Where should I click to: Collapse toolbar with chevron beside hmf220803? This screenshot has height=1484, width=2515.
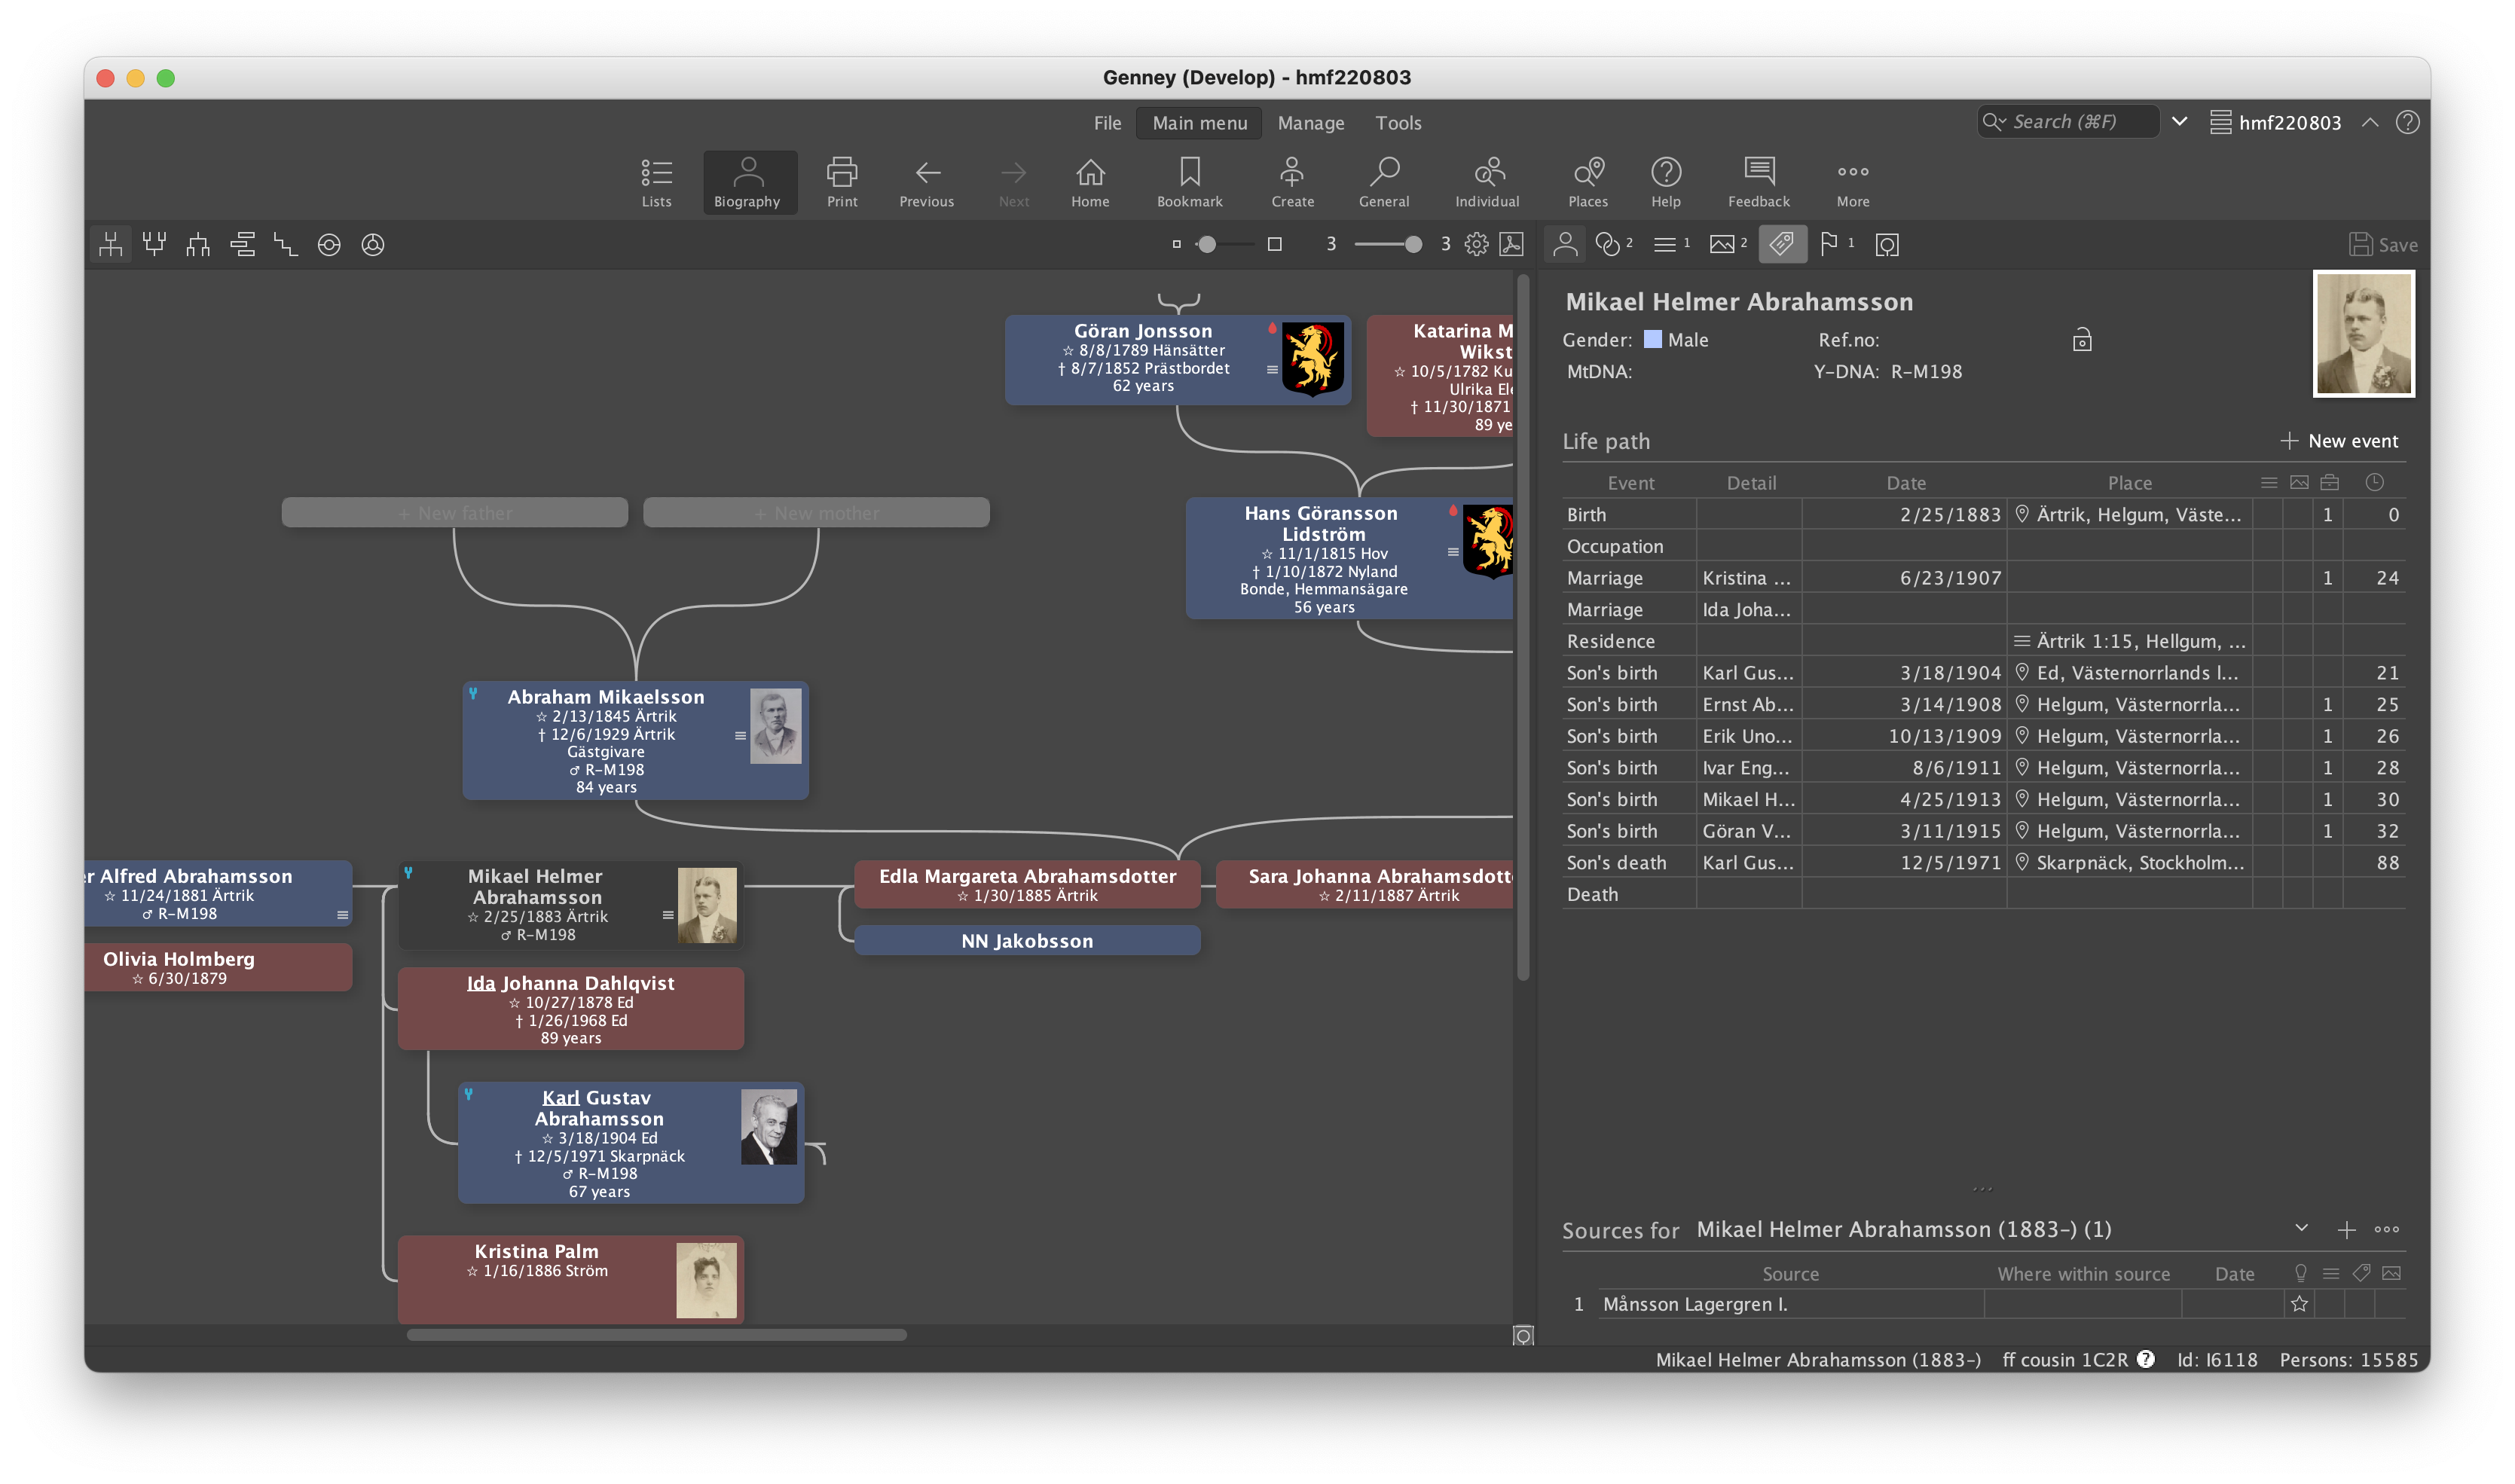[x=2369, y=122]
